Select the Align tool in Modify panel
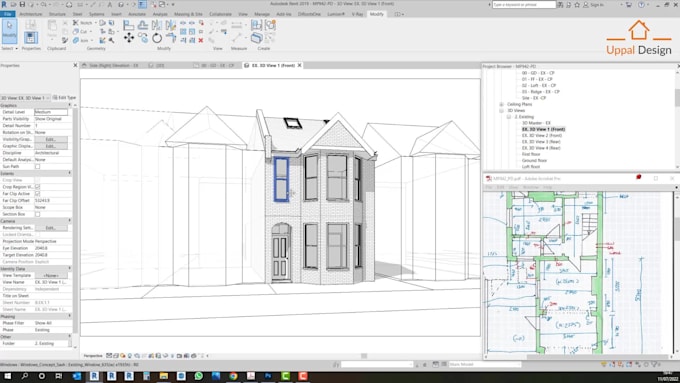The width and height of the screenshot is (680, 383). click(x=128, y=25)
